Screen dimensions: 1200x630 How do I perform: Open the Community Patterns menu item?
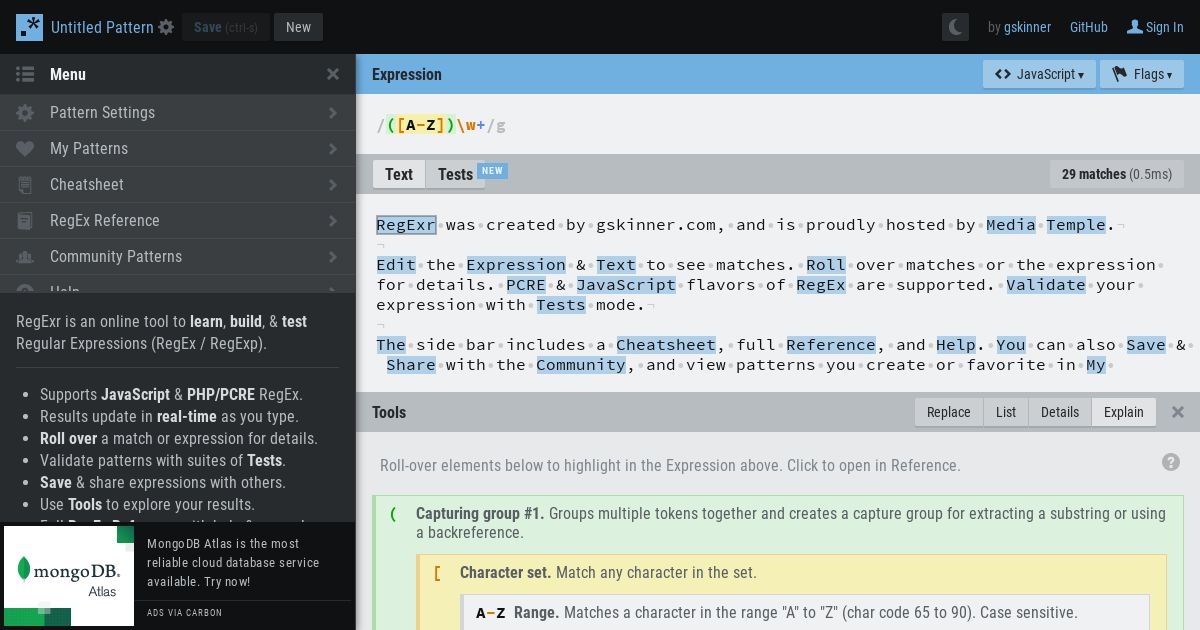[177, 257]
